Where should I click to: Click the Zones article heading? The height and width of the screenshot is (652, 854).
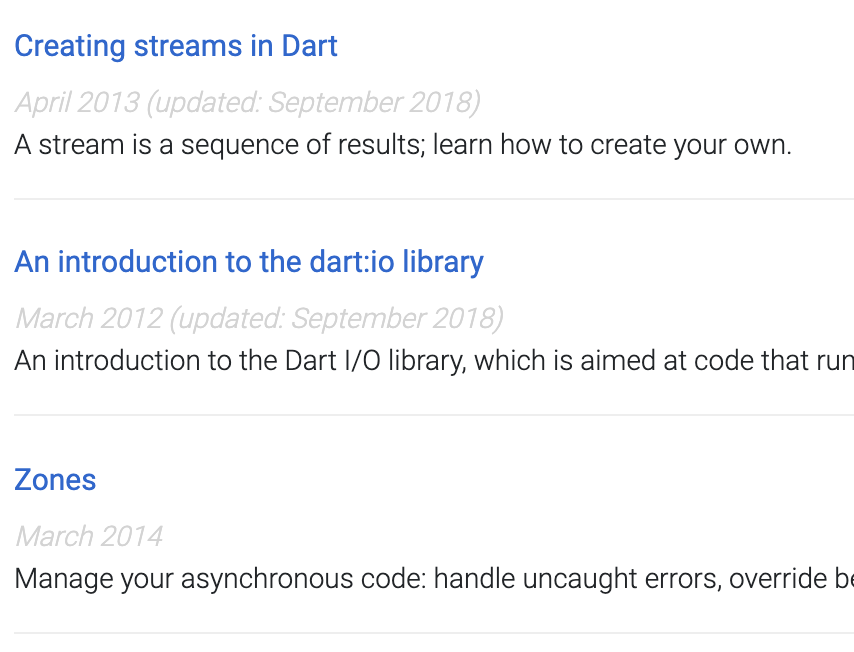55,480
